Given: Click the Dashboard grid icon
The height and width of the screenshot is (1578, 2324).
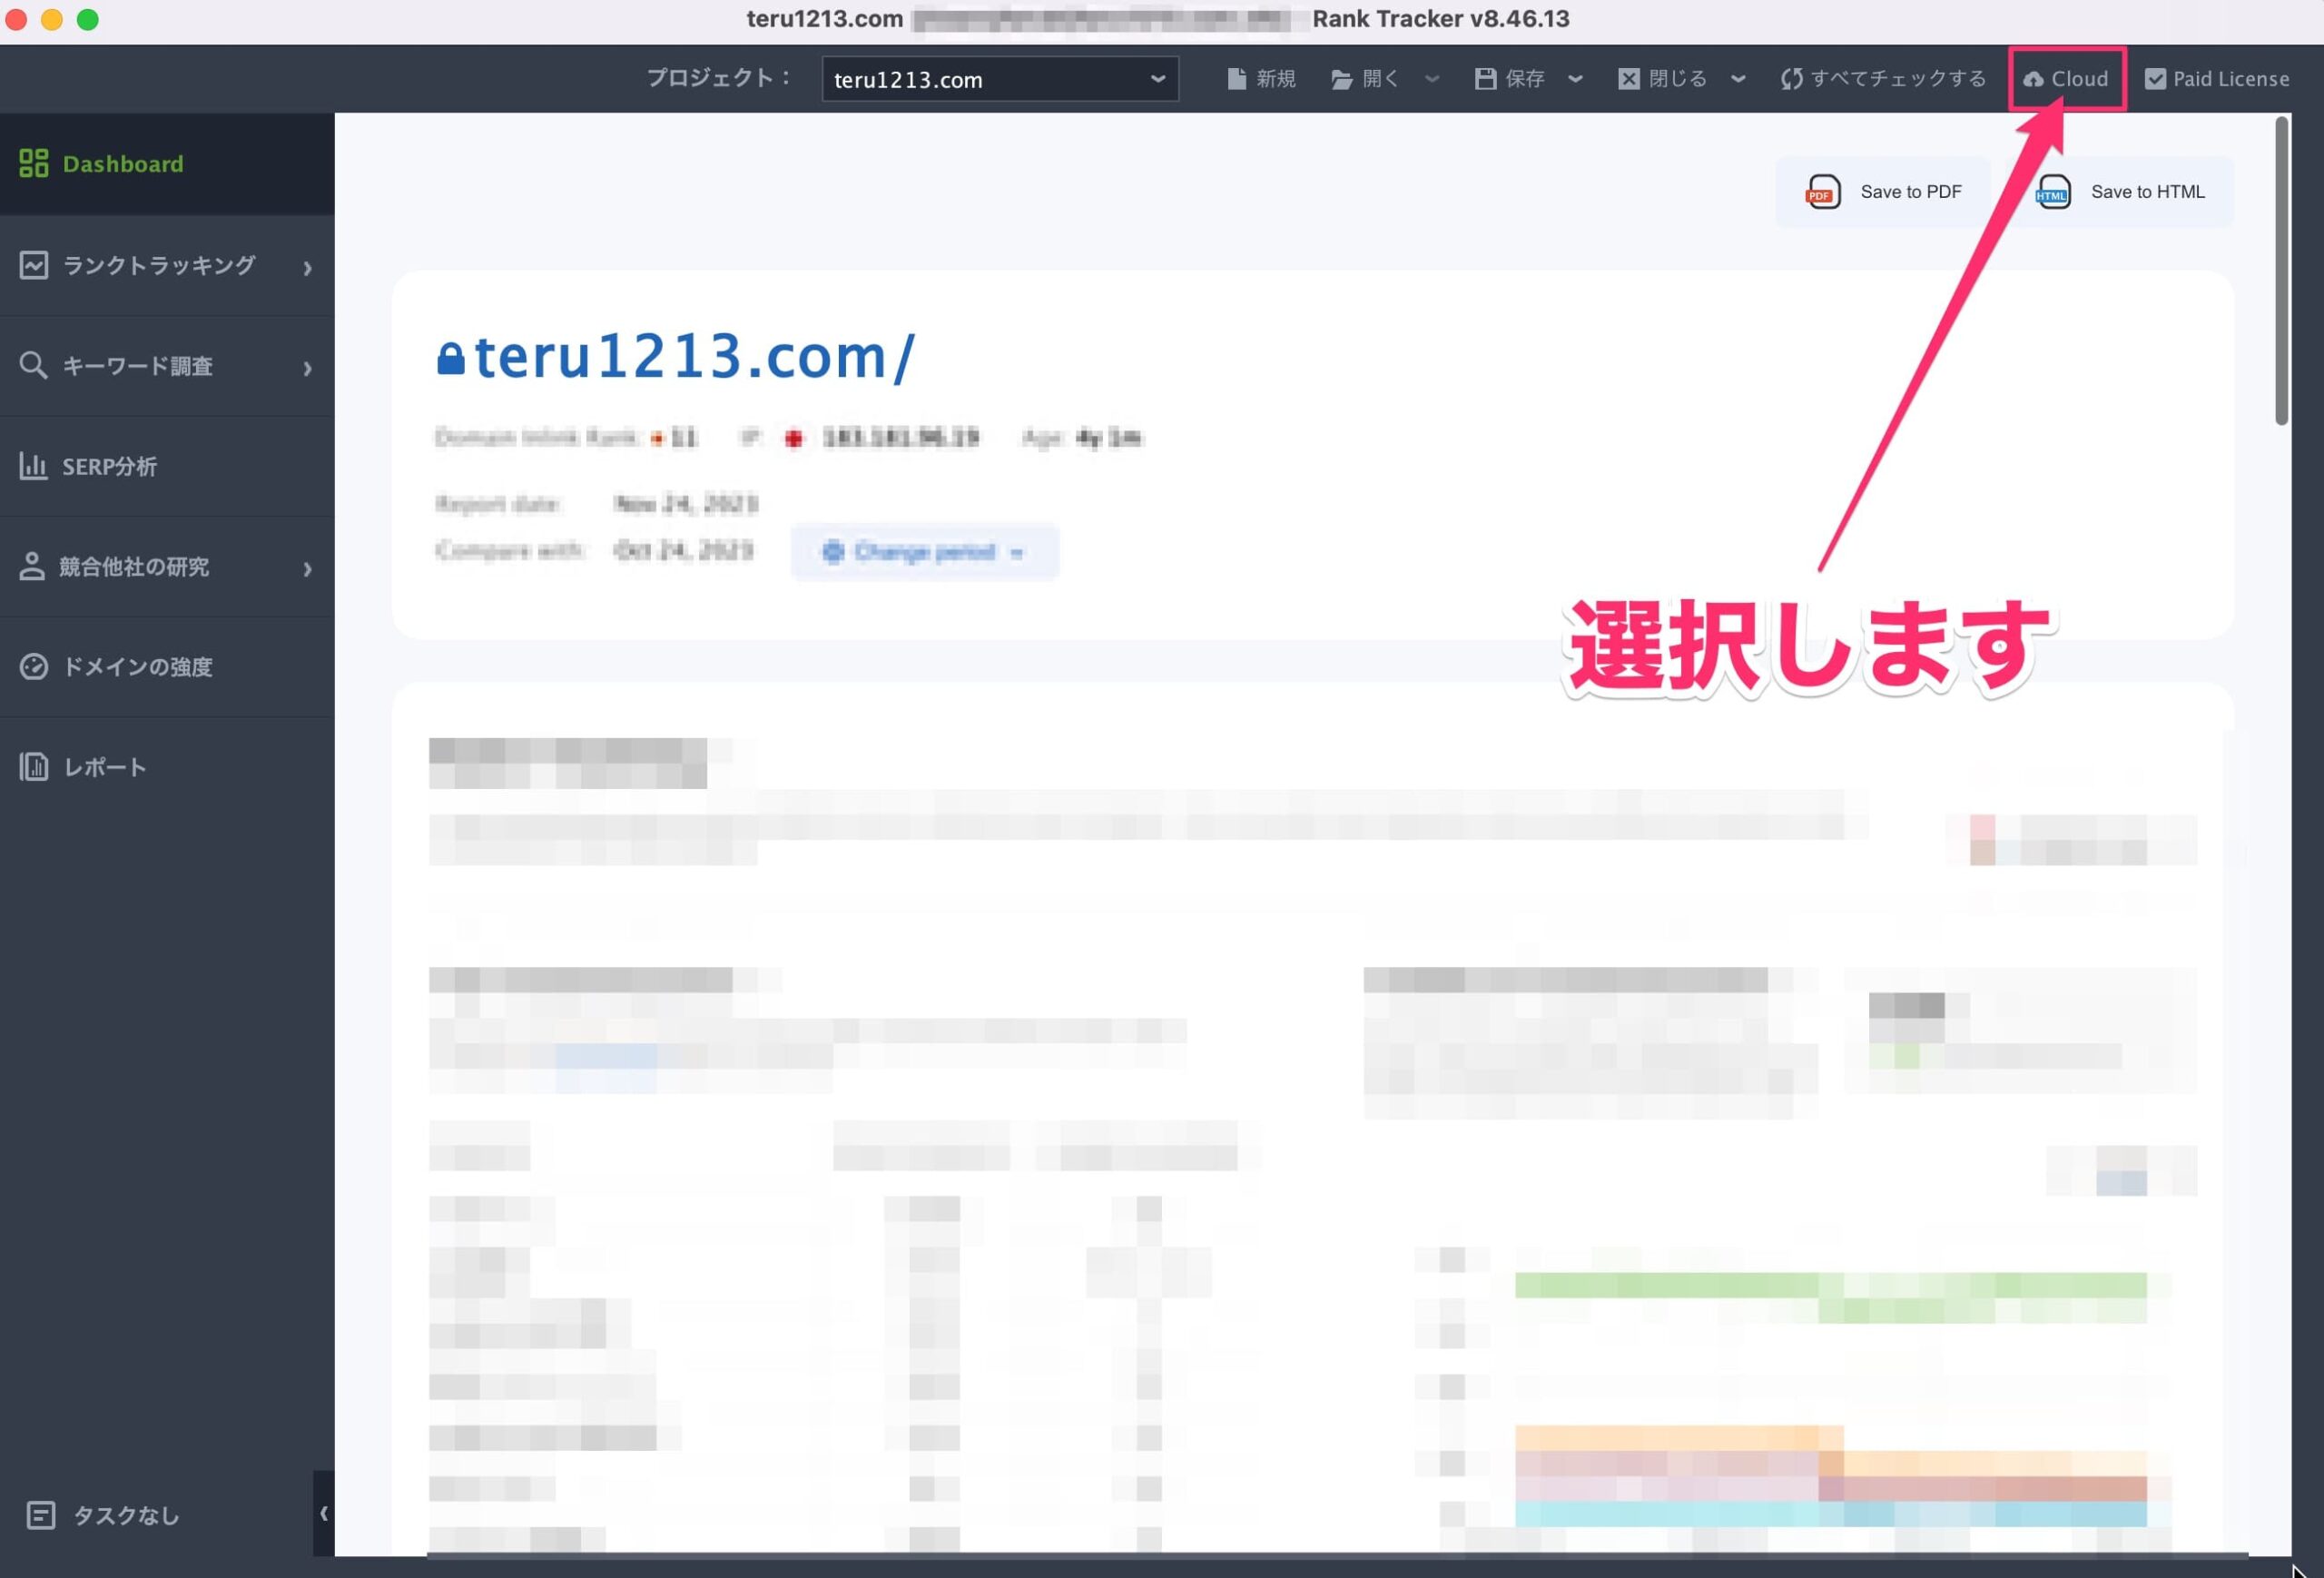Looking at the screenshot, I should click(33, 164).
